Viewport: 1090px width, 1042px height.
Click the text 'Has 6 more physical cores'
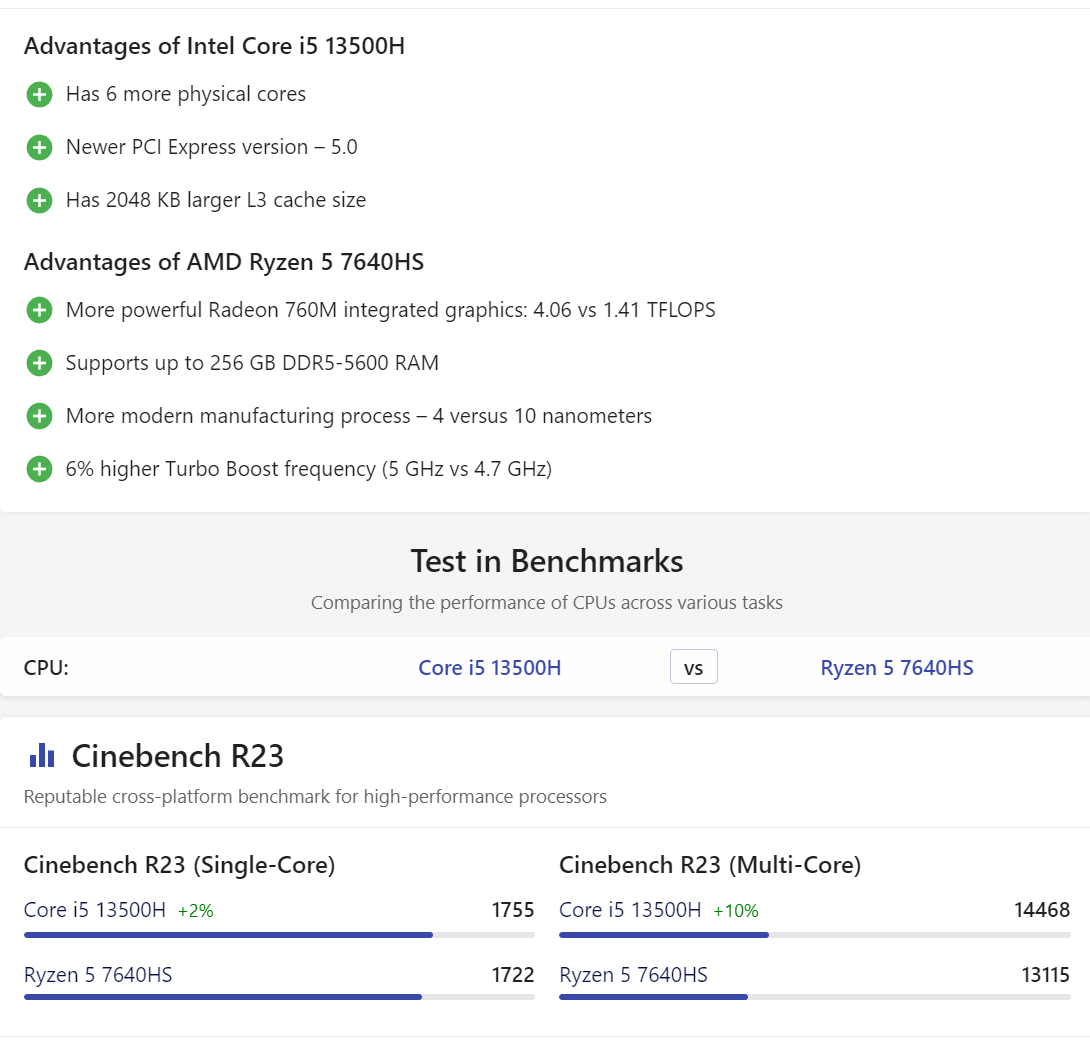click(186, 95)
